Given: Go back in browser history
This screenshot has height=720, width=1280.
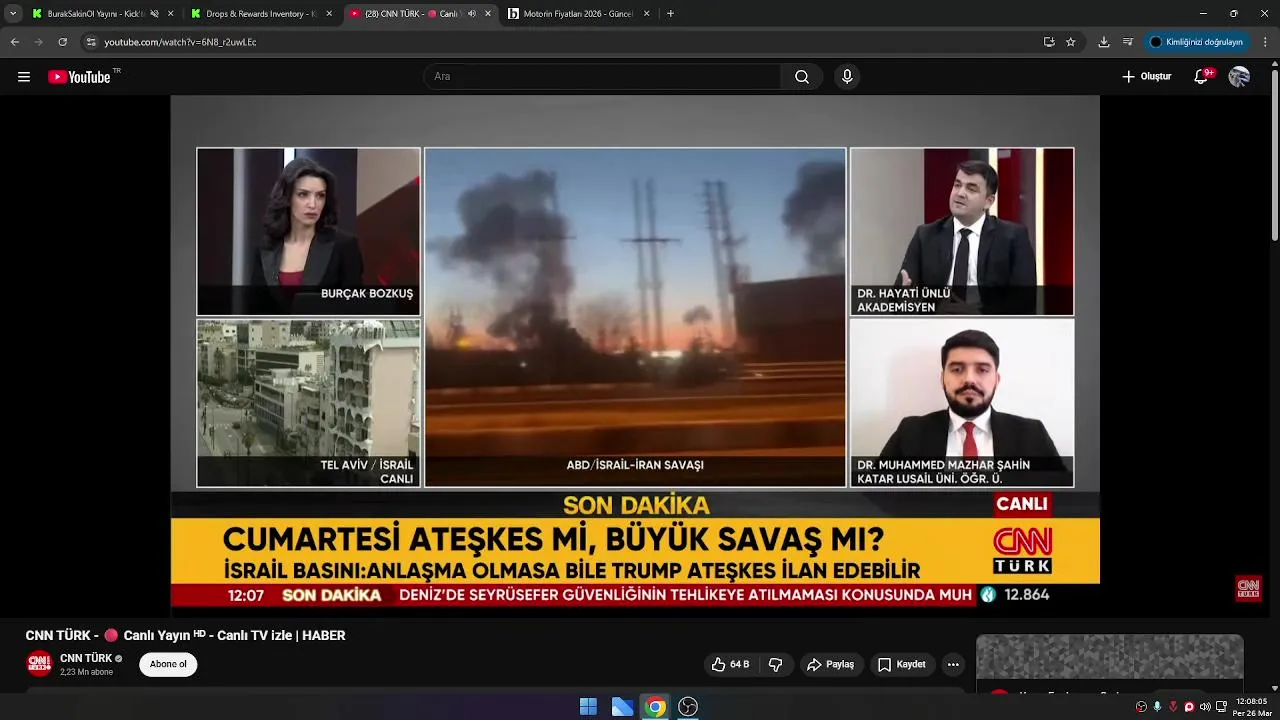Looking at the screenshot, I should pyautogui.click(x=15, y=42).
